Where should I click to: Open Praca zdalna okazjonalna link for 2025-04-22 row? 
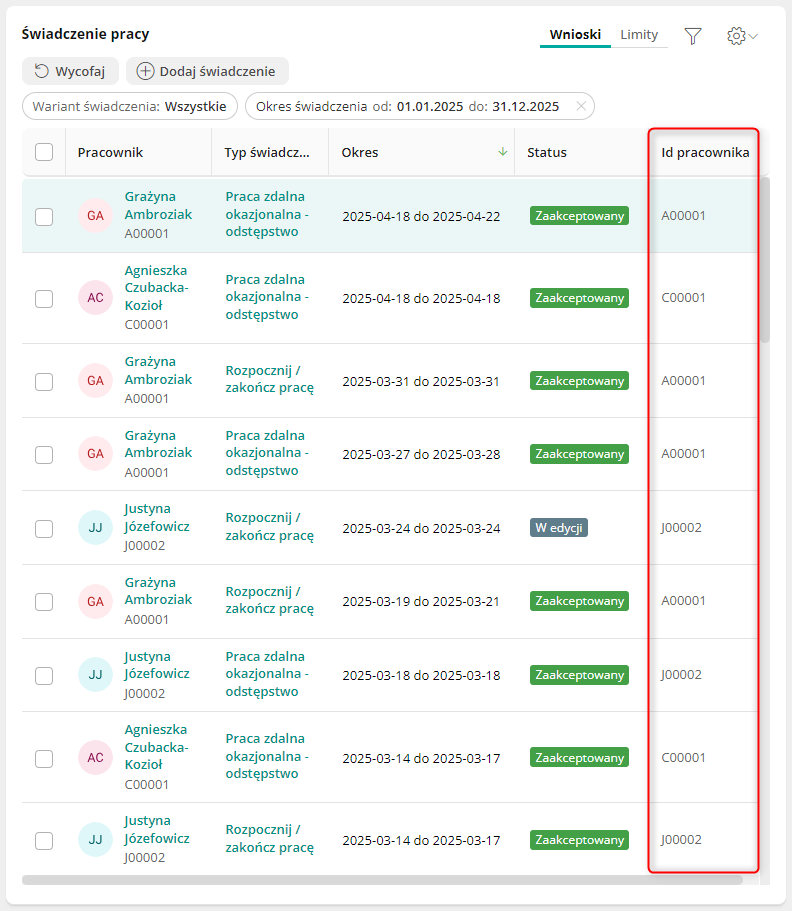coord(267,214)
